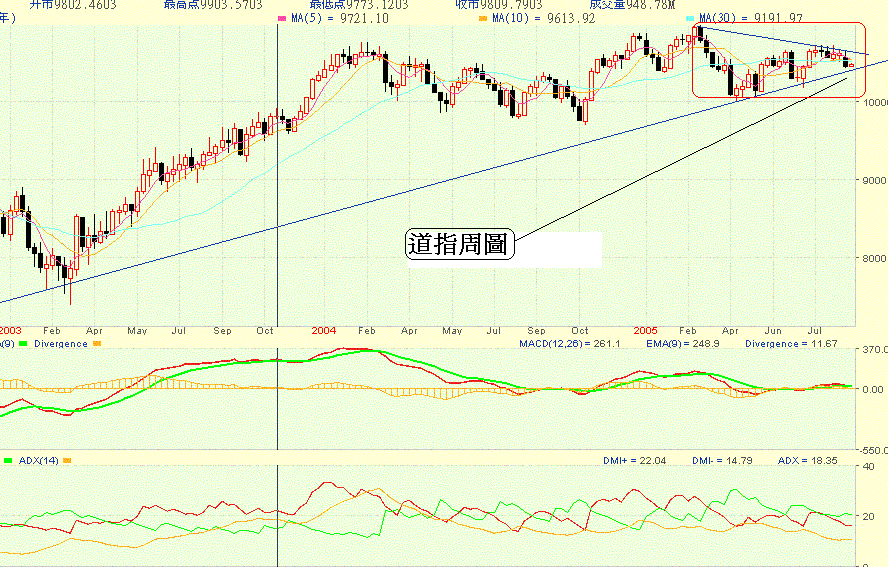Click the pink MA(5) legend swatch
The image size is (888, 567).
282,19
